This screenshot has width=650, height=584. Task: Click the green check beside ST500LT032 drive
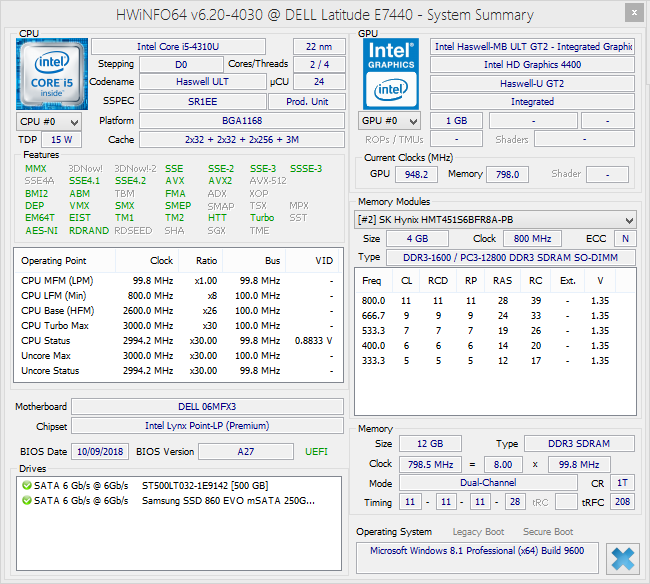[26, 485]
